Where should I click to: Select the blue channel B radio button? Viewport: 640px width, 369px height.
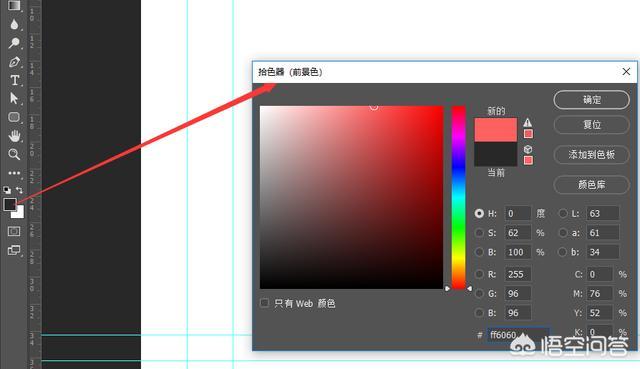click(x=479, y=313)
